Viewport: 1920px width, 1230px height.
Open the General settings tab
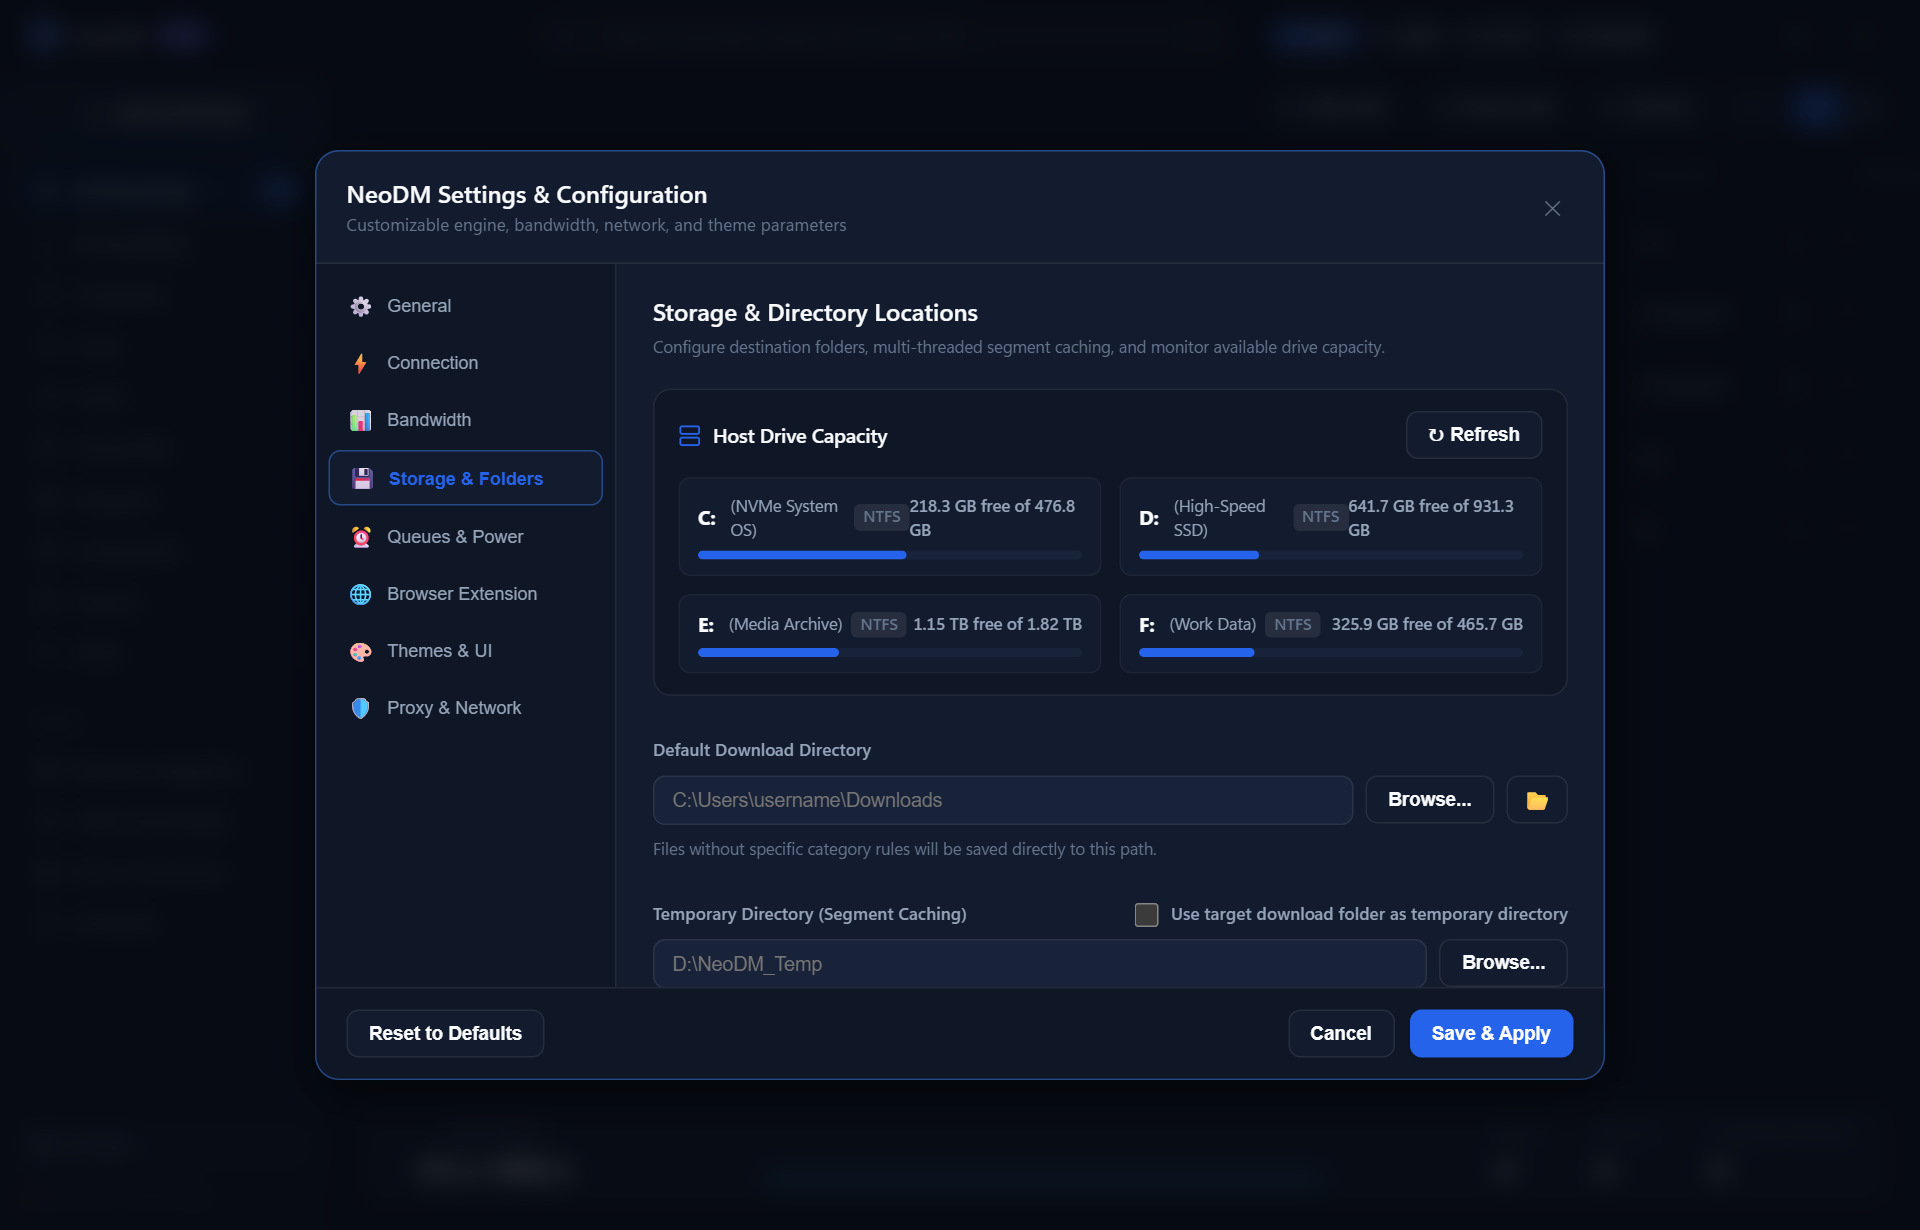pos(465,306)
